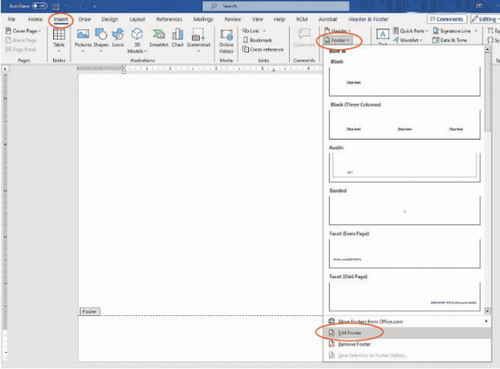
Task: Open the Quick Parts dropdown
Action: [410, 31]
